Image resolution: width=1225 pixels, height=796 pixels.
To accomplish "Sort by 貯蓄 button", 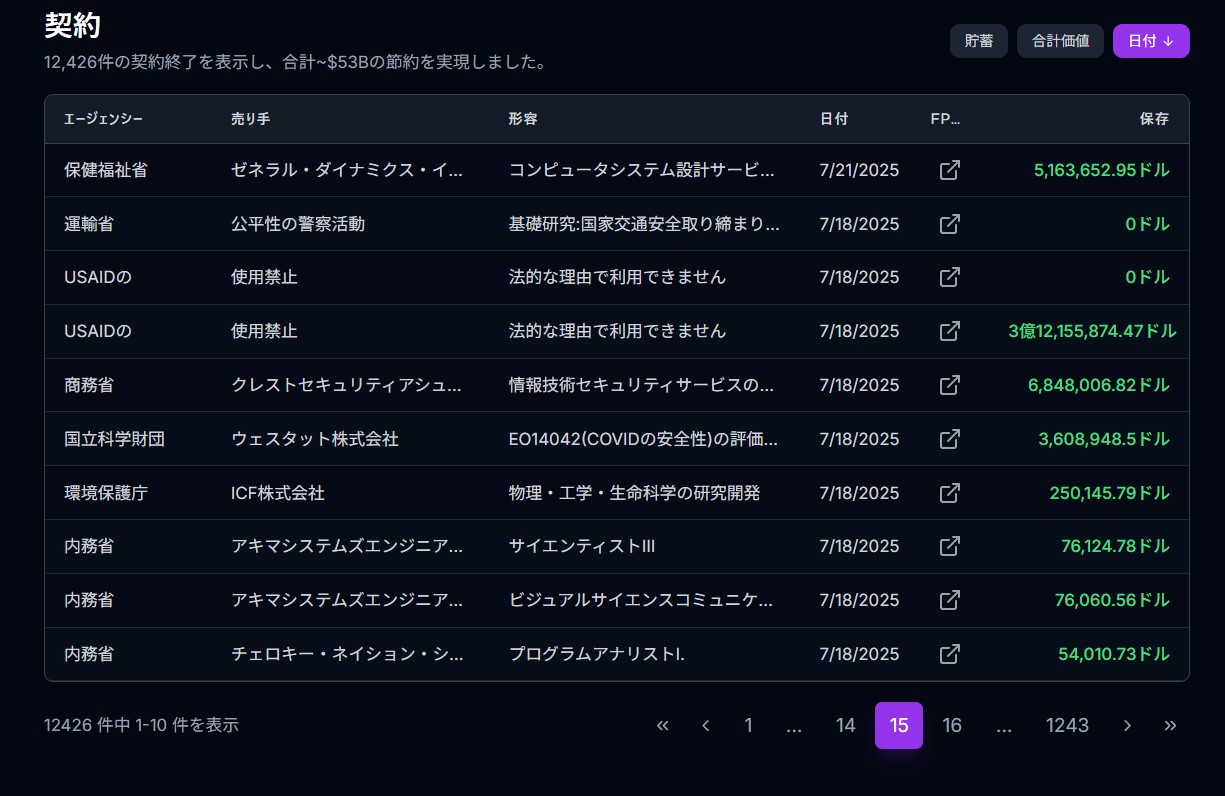I will [x=979, y=41].
